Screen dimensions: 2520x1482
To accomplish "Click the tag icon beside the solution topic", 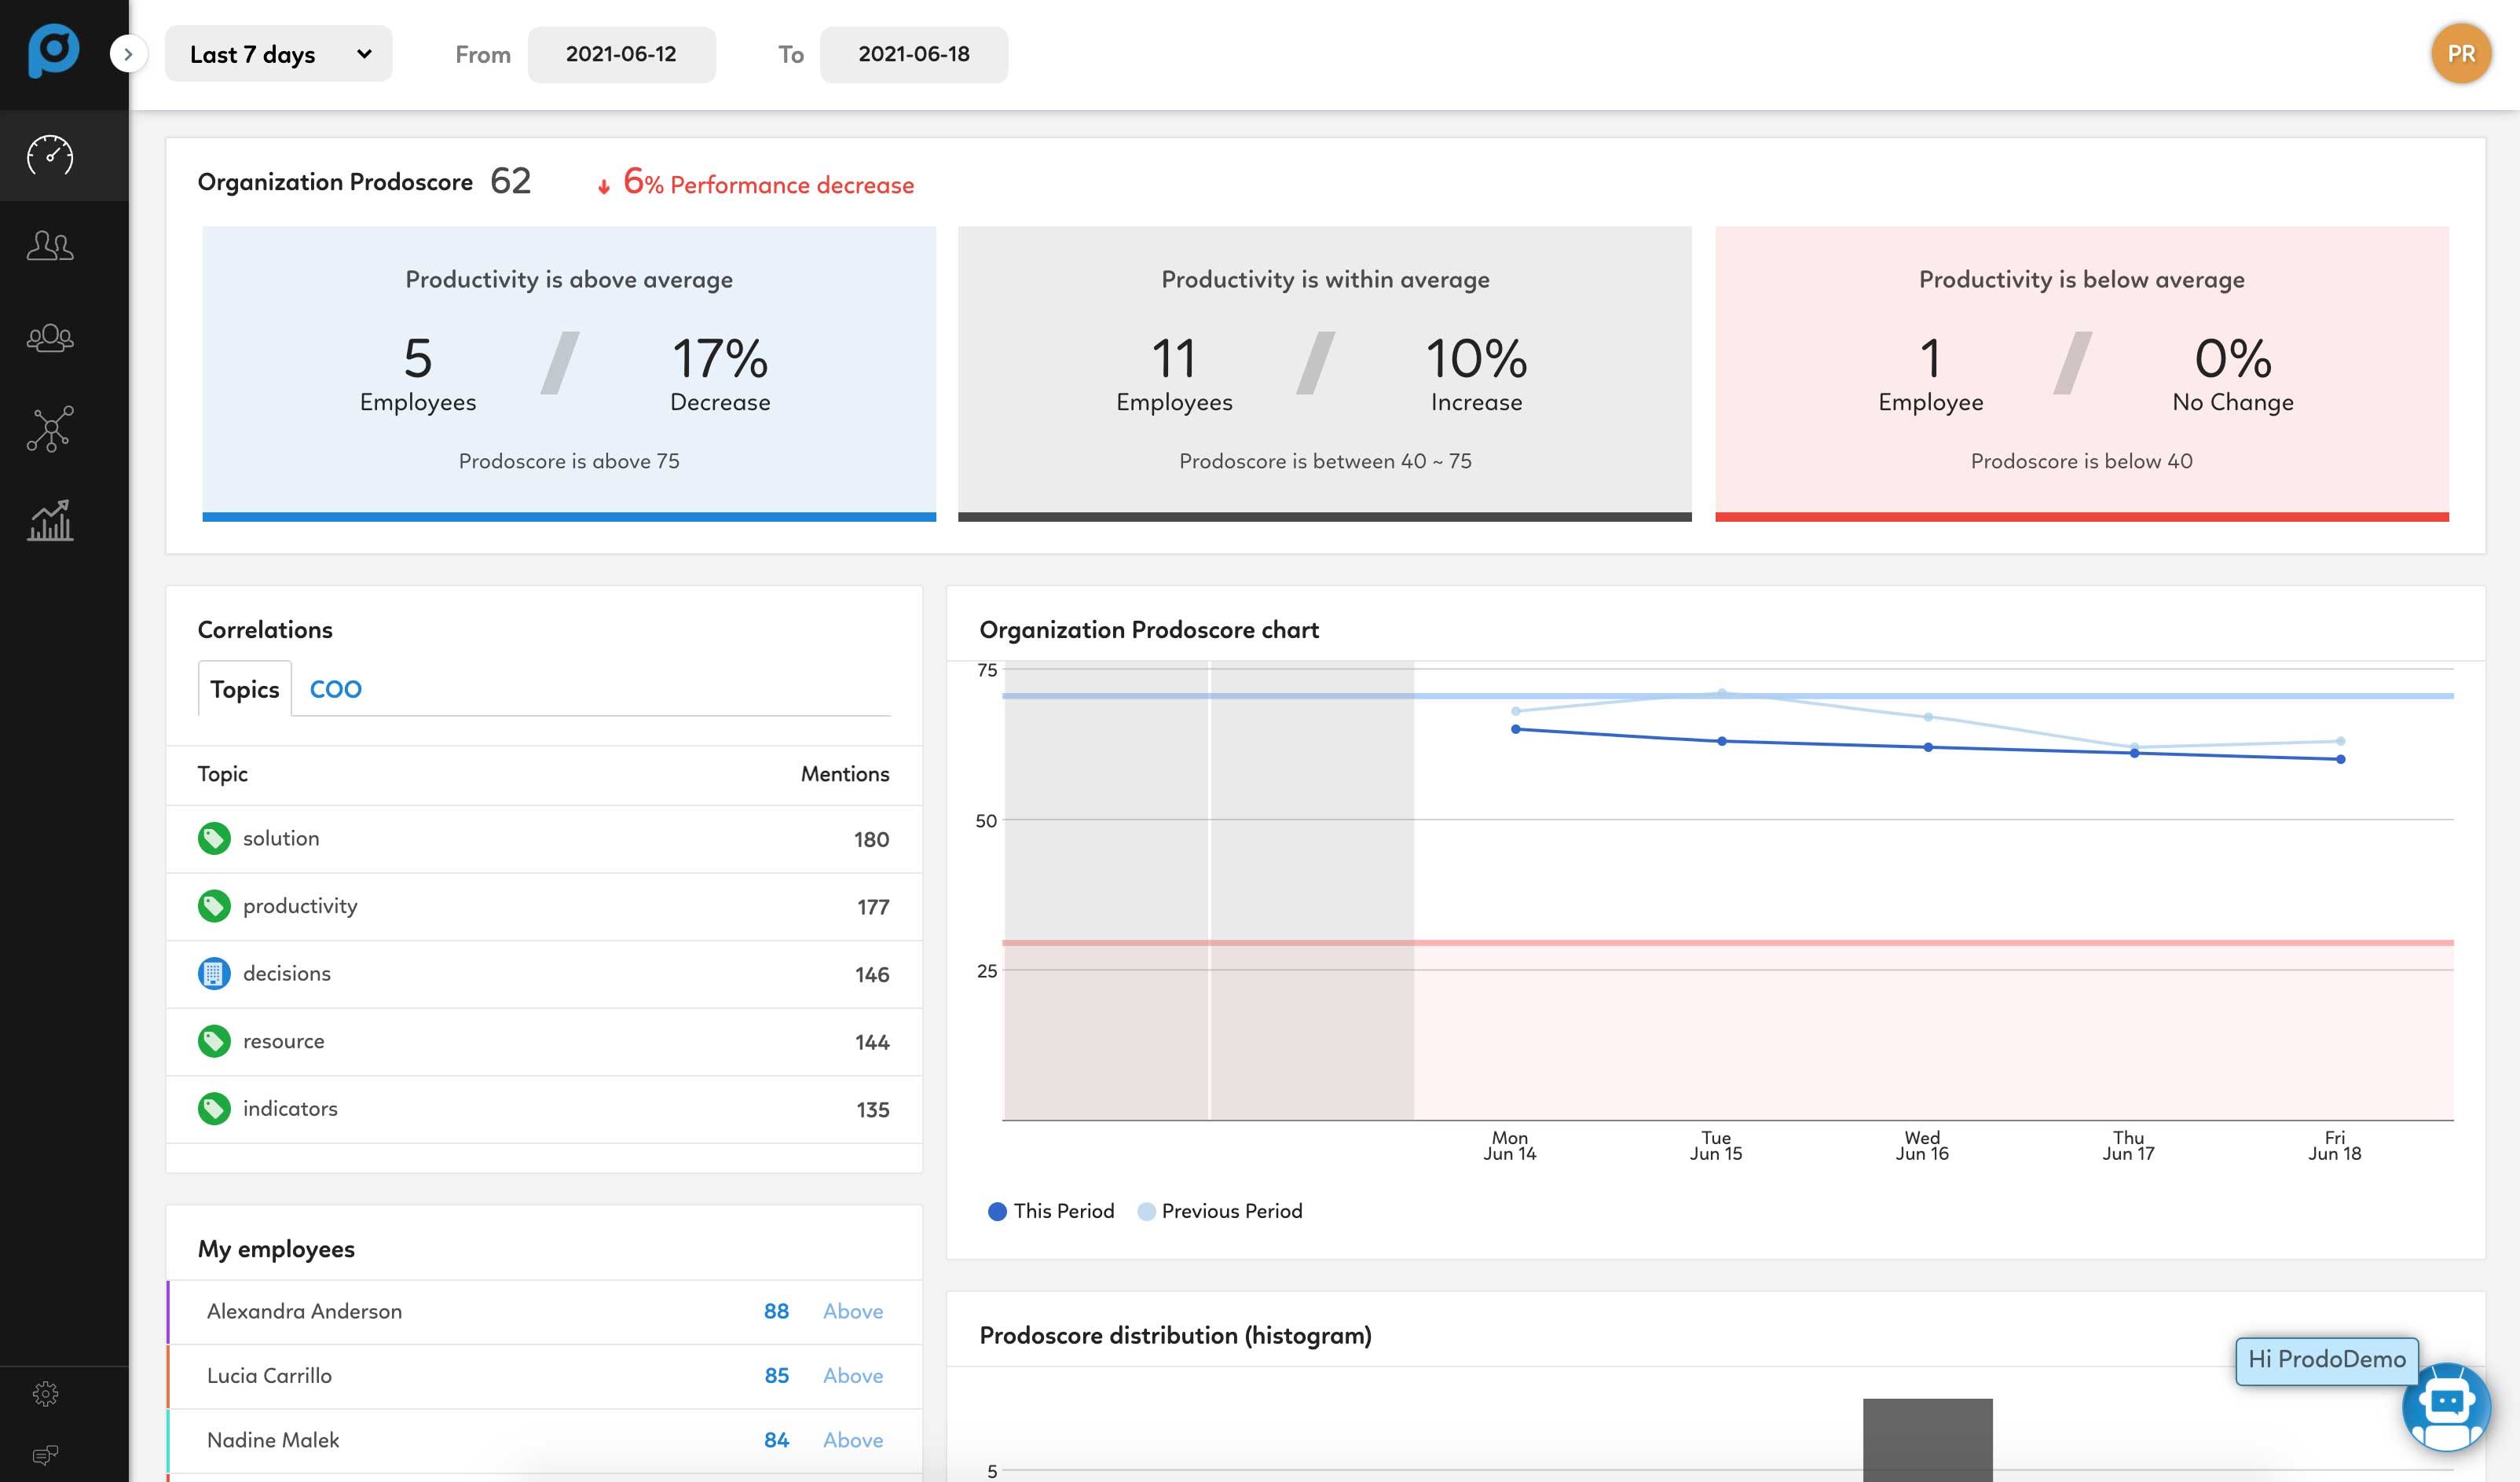I will [x=214, y=839].
